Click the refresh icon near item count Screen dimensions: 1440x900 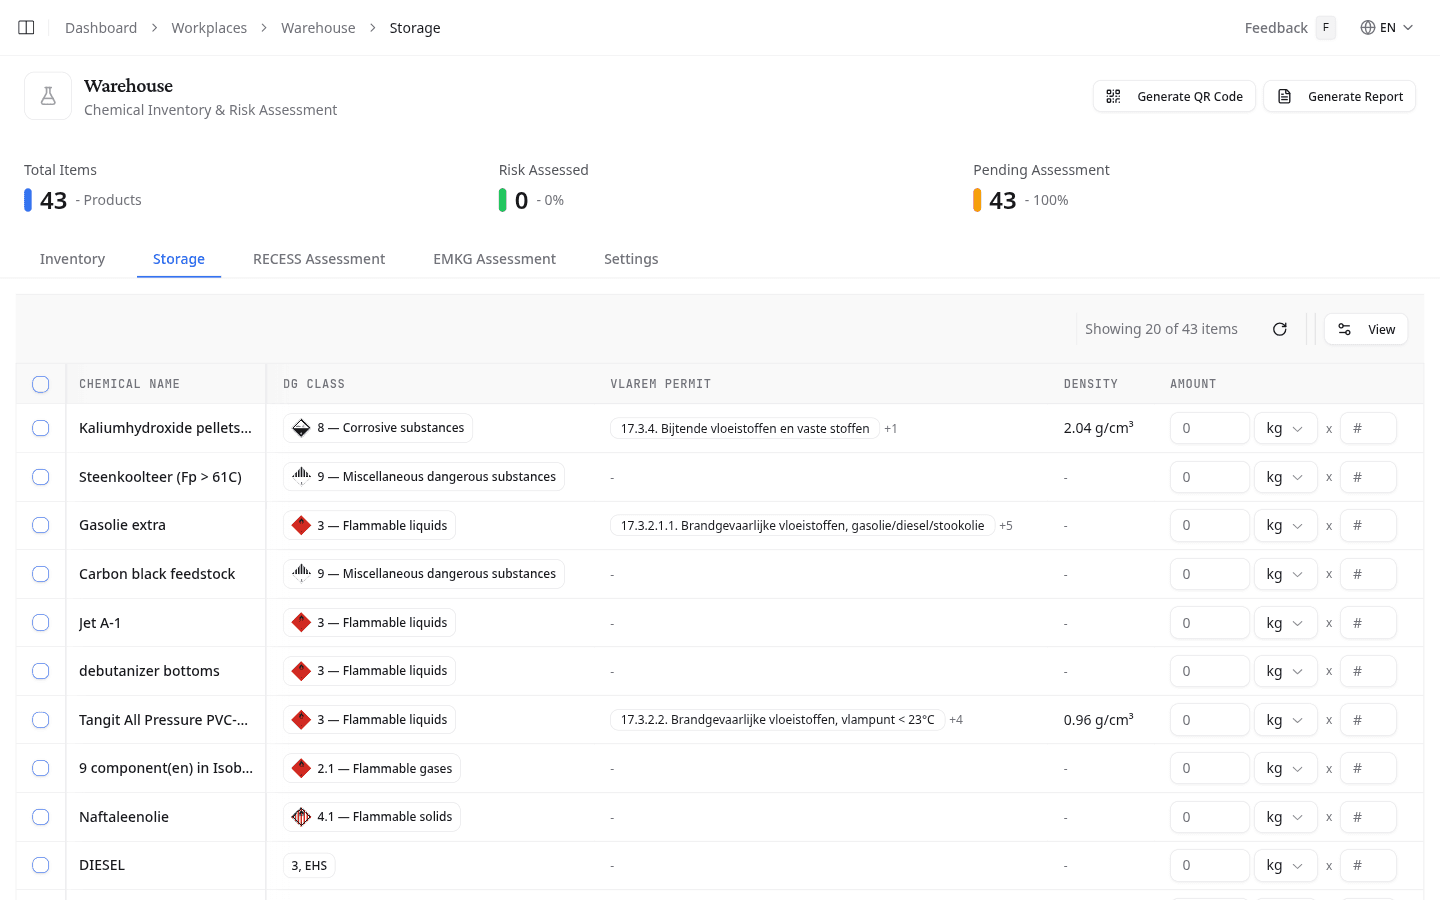click(1280, 328)
